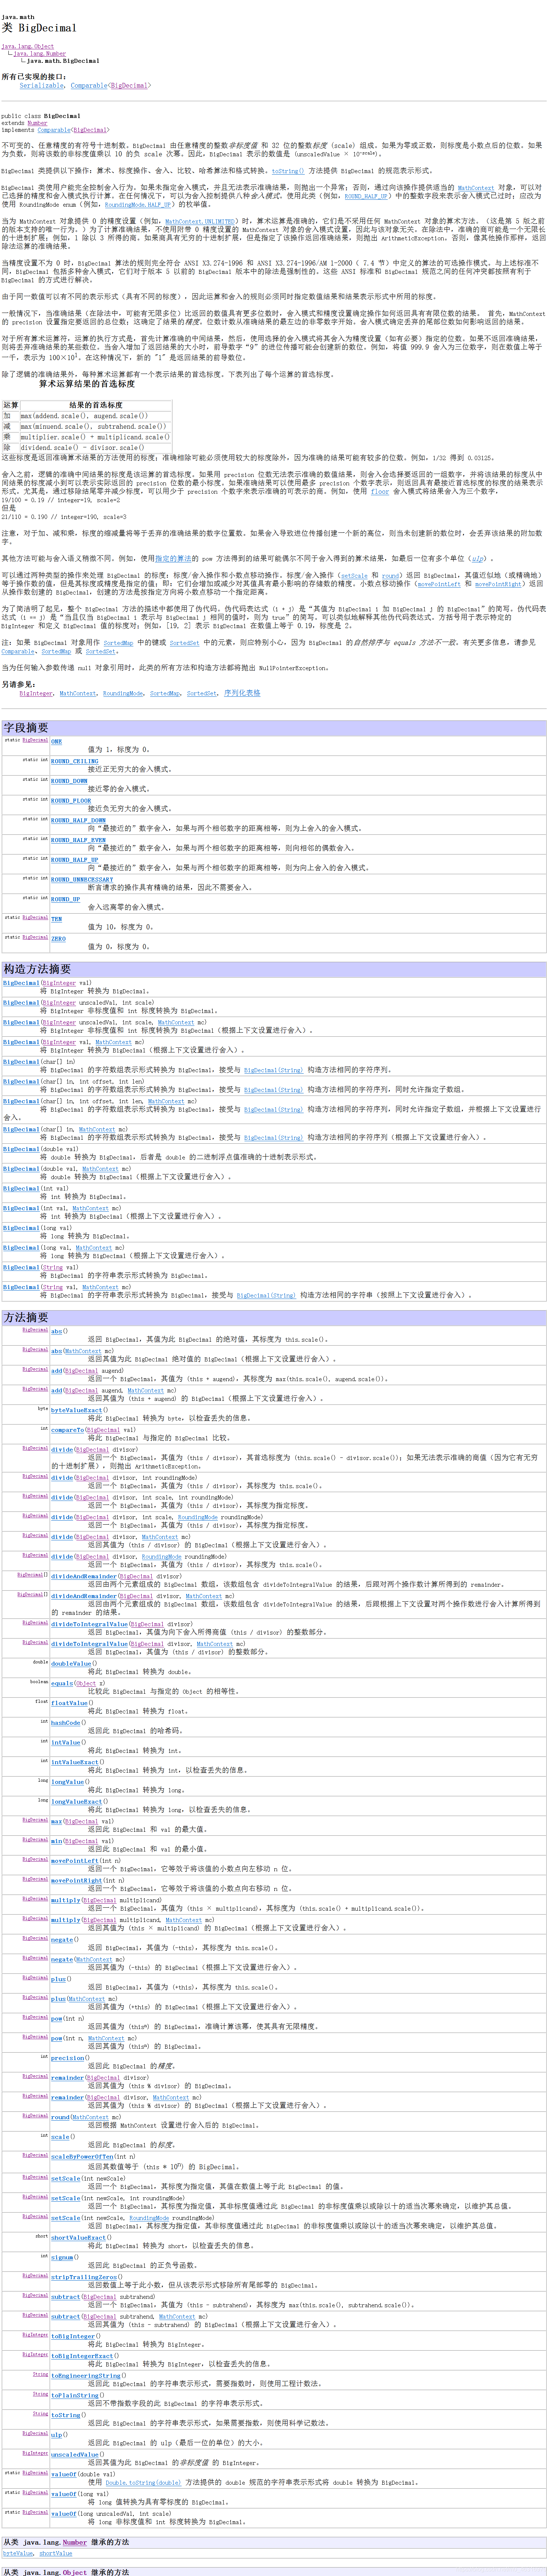Open the BigDecimal(String val) single-argument constructor link
The height and width of the screenshot is (2576, 550).
[x=20, y=1267]
